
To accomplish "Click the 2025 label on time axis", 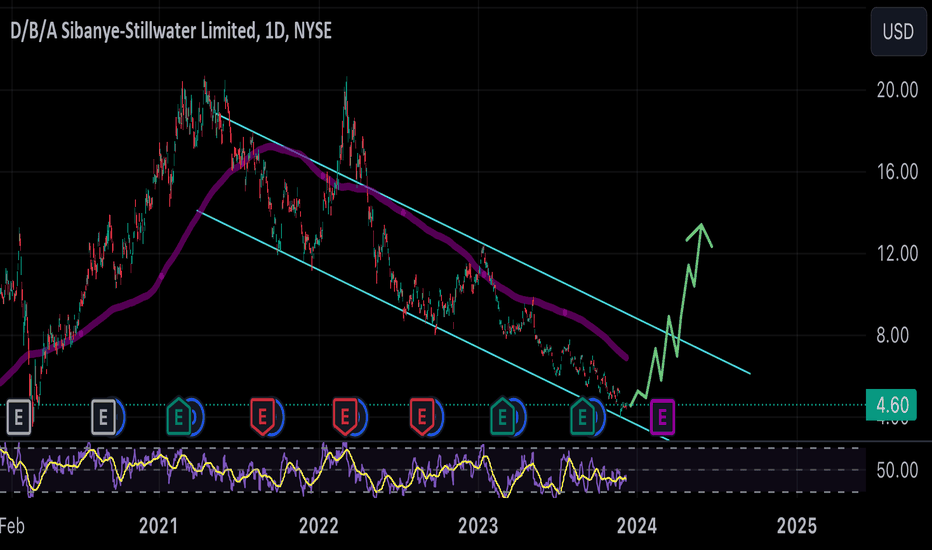I will pyautogui.click(x=796, y=526).
